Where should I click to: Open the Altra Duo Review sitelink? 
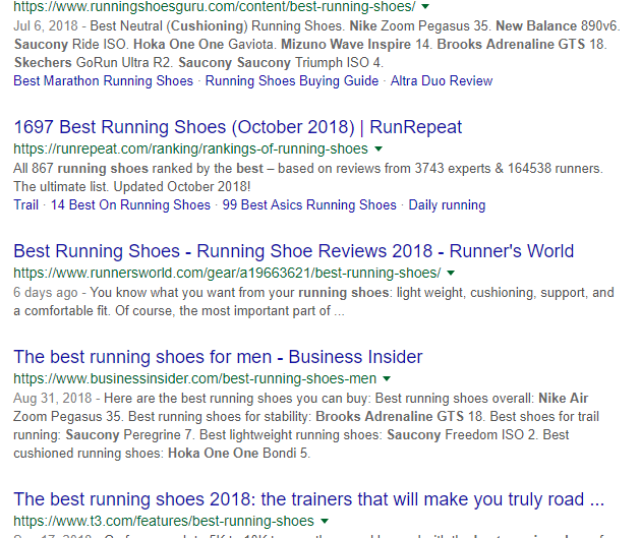441,81
